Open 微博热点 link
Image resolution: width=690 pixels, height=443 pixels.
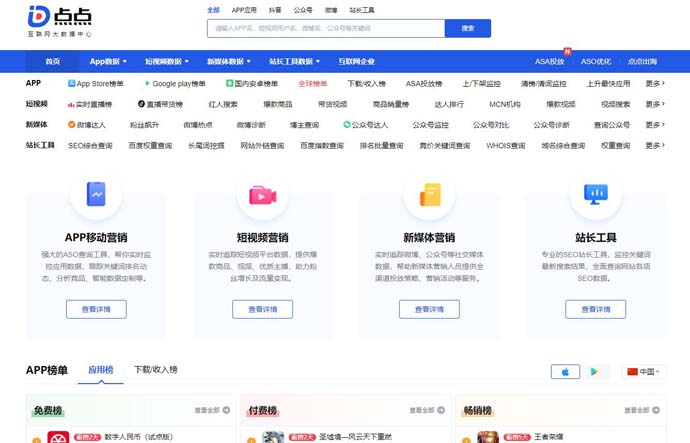click(x=198, y=124)
